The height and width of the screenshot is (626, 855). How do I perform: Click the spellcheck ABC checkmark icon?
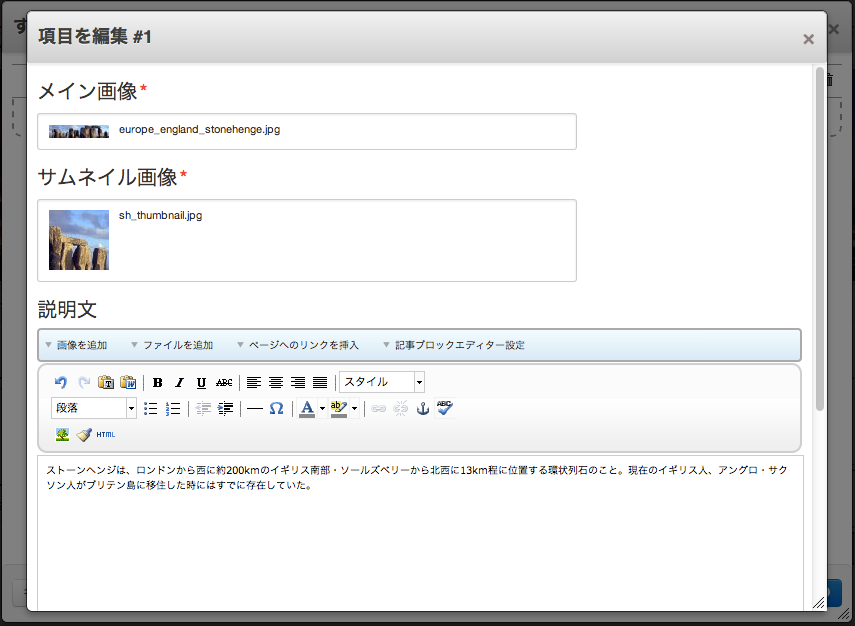coord(445,408)
